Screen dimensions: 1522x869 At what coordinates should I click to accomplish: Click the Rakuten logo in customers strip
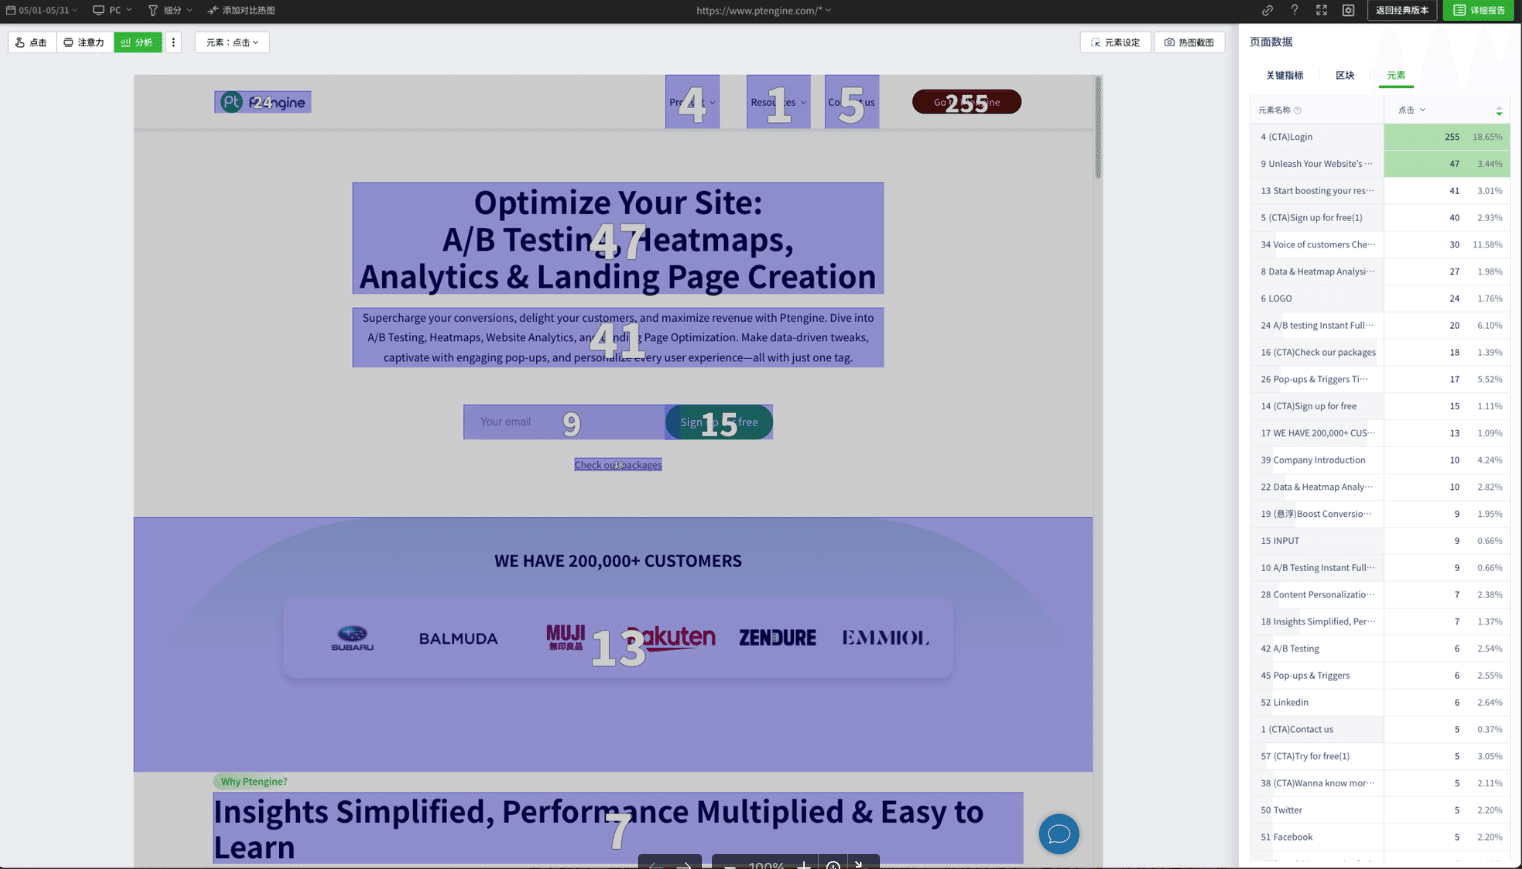click(671, 638)
